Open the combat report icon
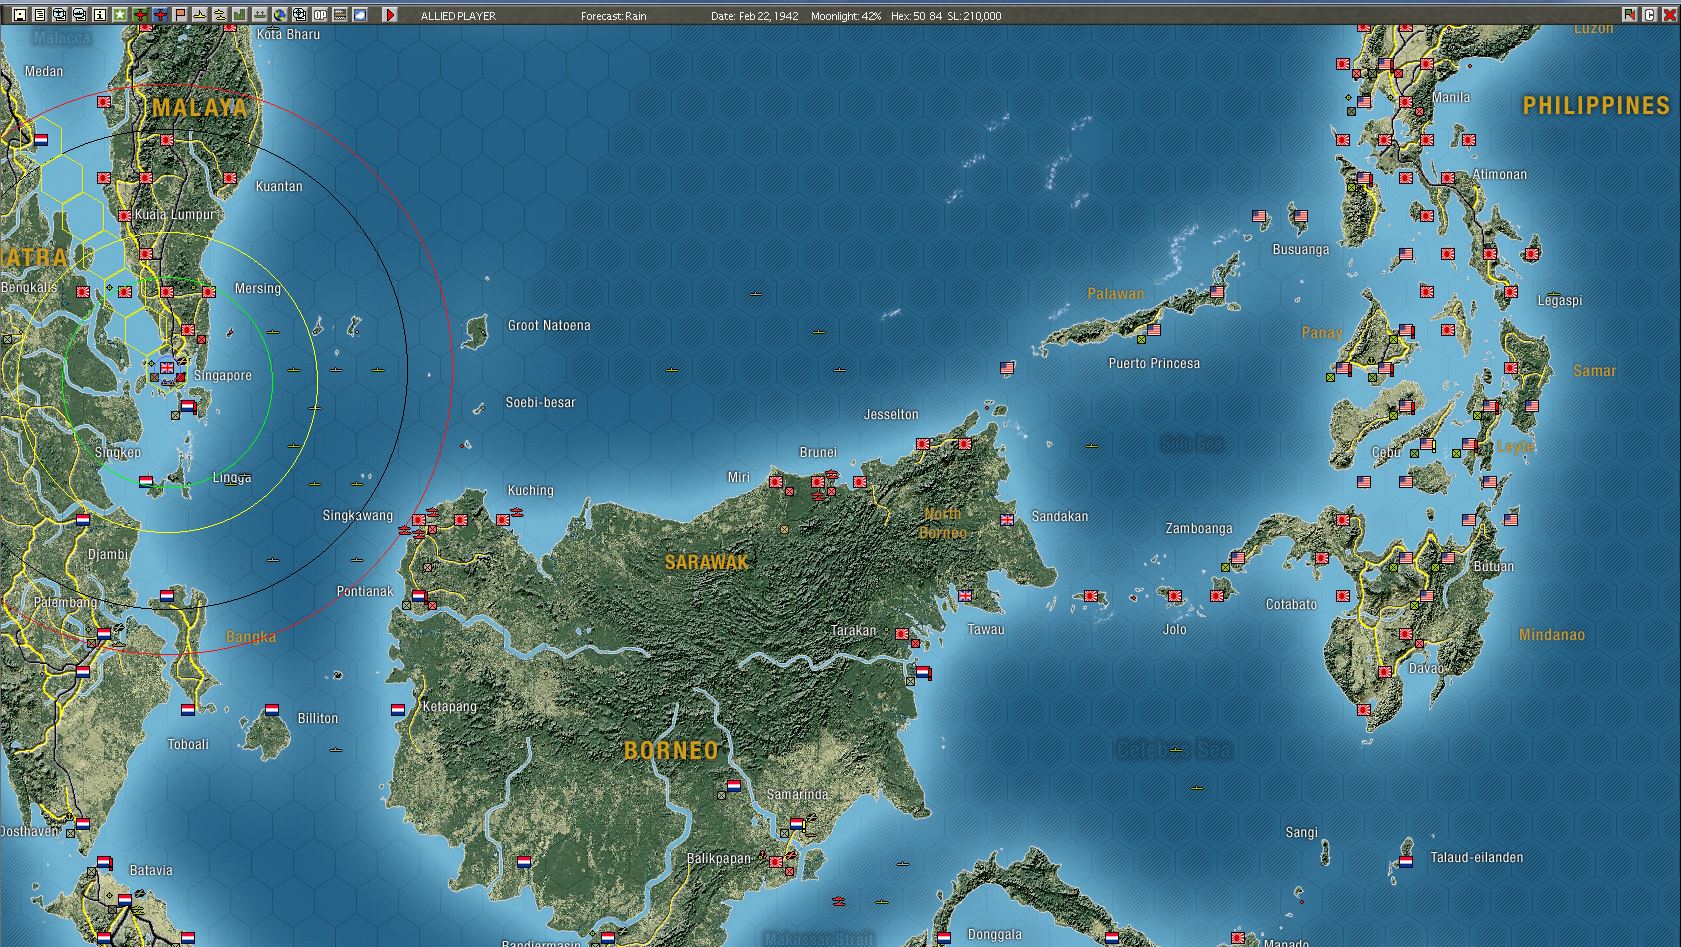The image size is (1681, 947). click(x=60, y=15)
